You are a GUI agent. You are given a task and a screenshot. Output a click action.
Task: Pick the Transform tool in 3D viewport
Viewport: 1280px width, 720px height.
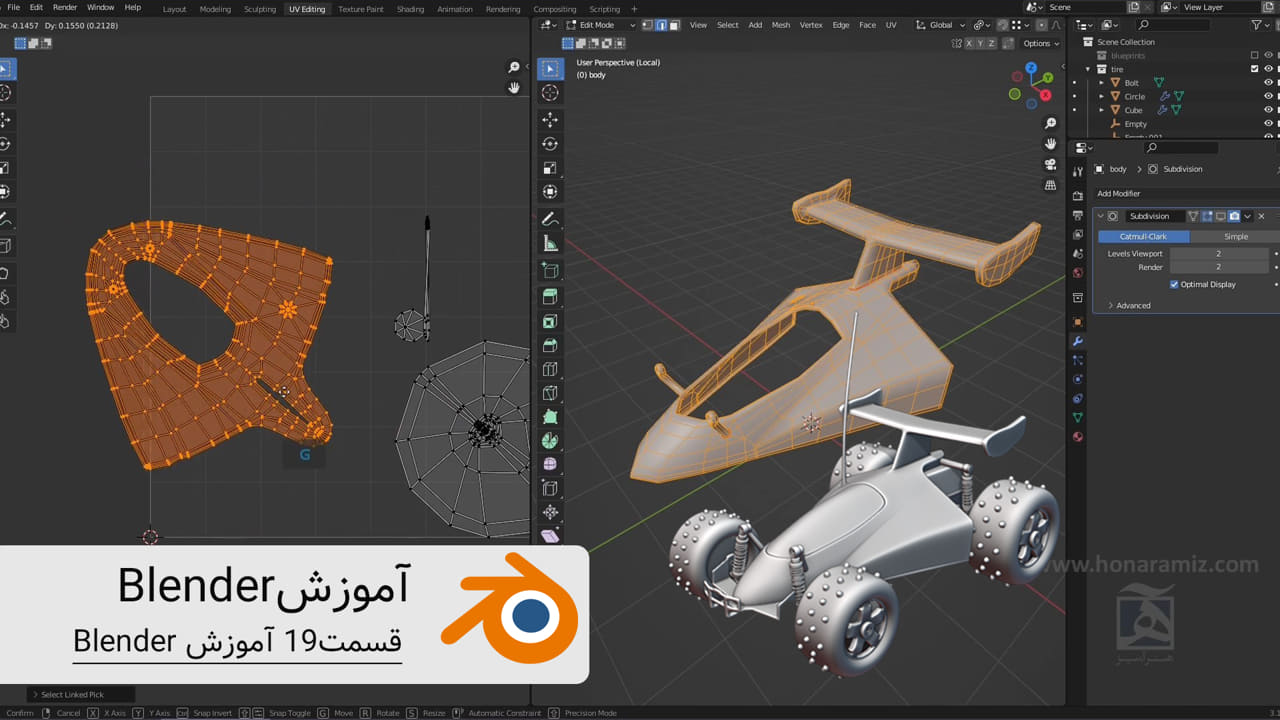click(550, 192)
